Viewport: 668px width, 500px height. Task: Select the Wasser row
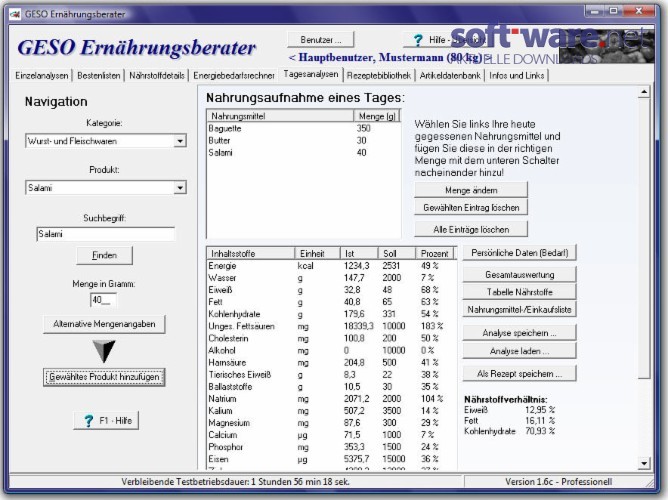[x=331, y=278]
